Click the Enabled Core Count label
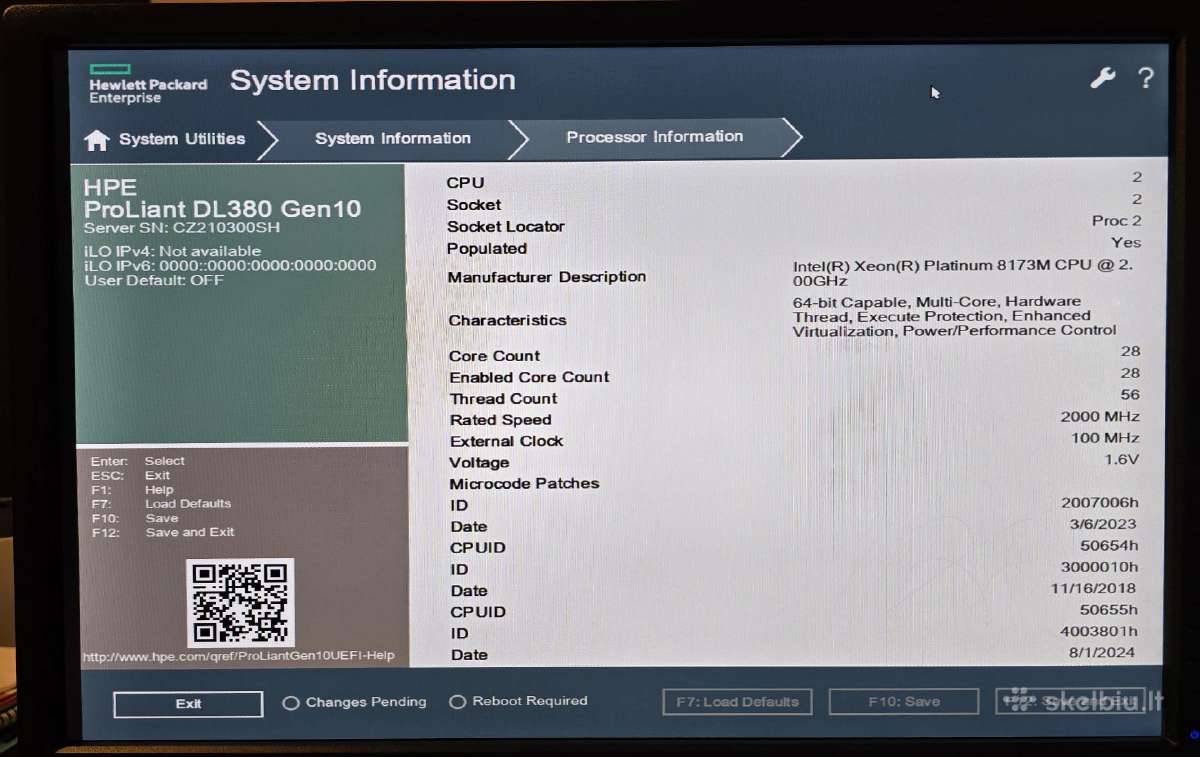Image resolution: width=1200 pixels, height=757 pixels. [529, 377]
